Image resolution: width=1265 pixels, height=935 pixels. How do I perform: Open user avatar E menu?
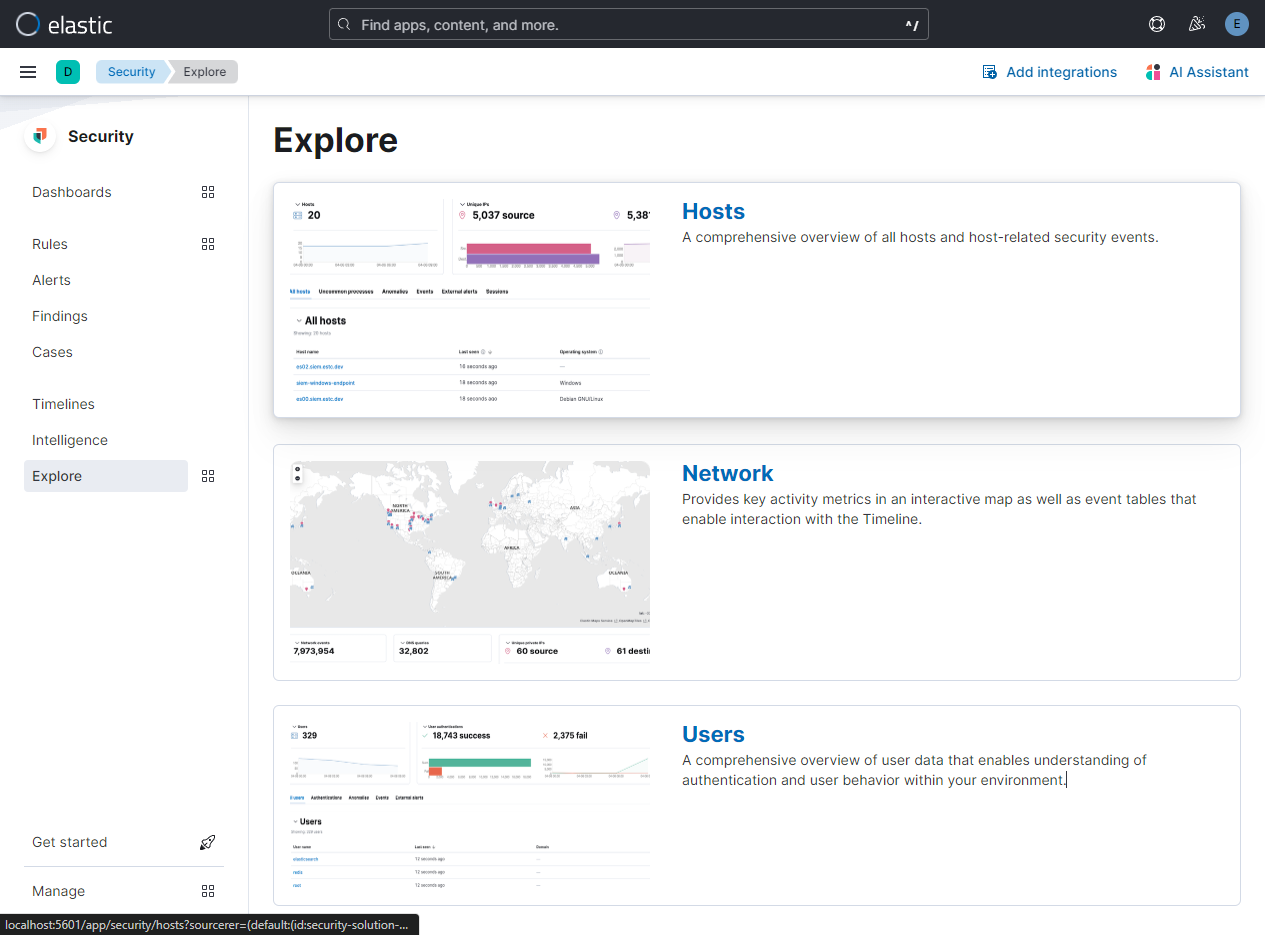1237,24
